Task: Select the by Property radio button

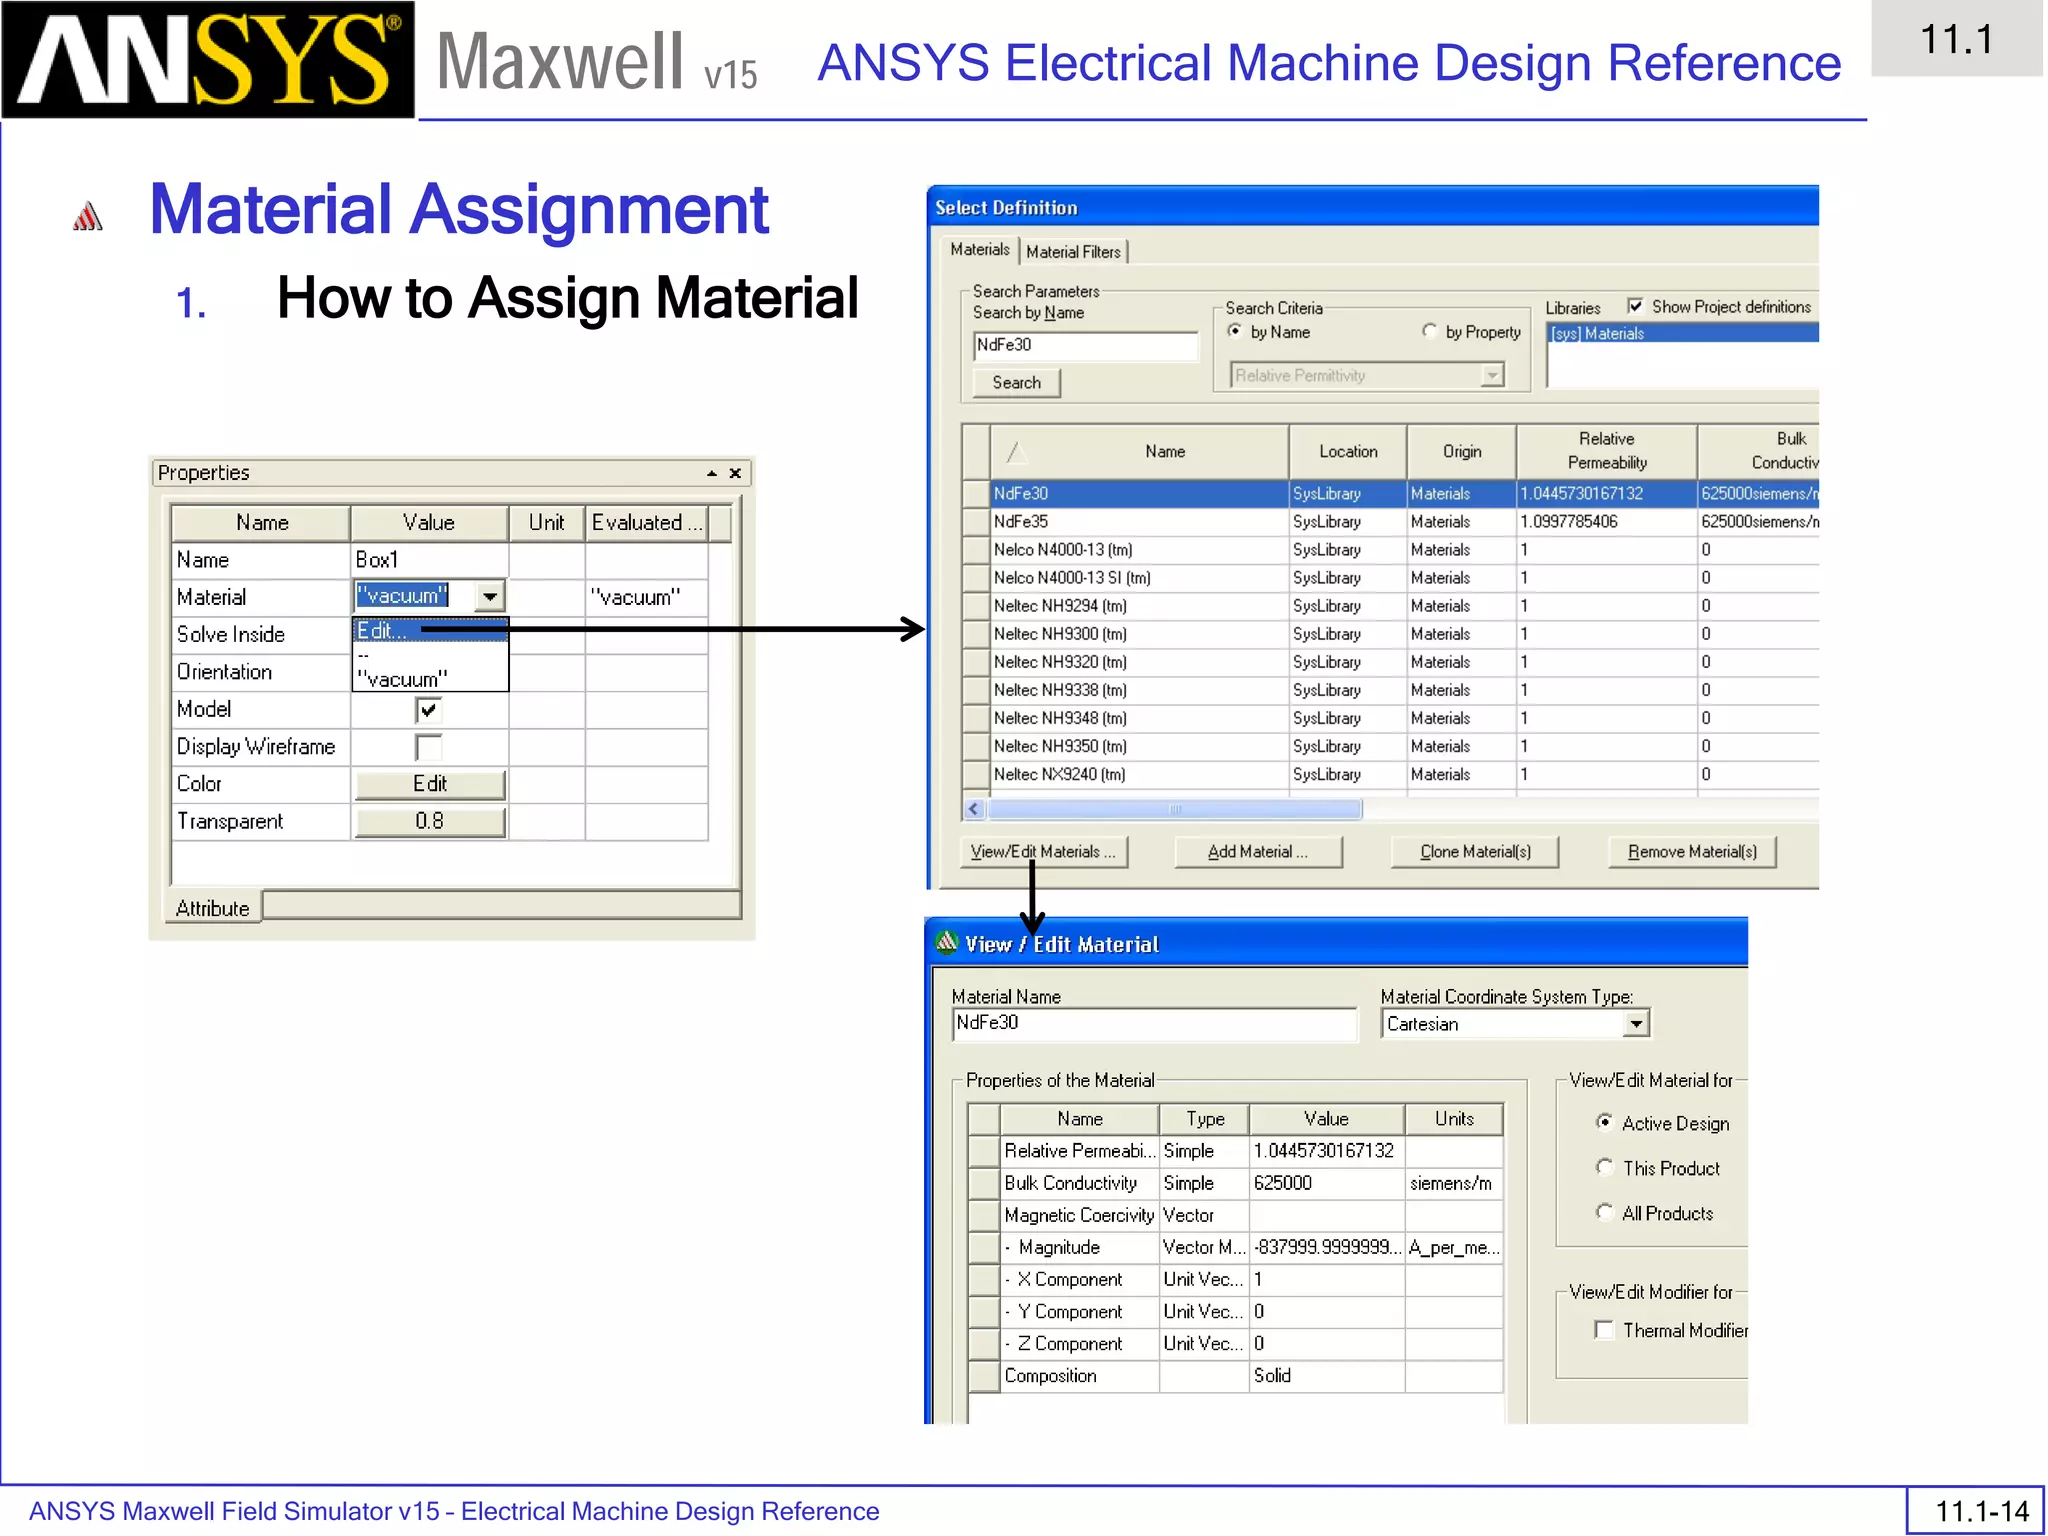Action: pyautogui.click(x=1430, y=331)
